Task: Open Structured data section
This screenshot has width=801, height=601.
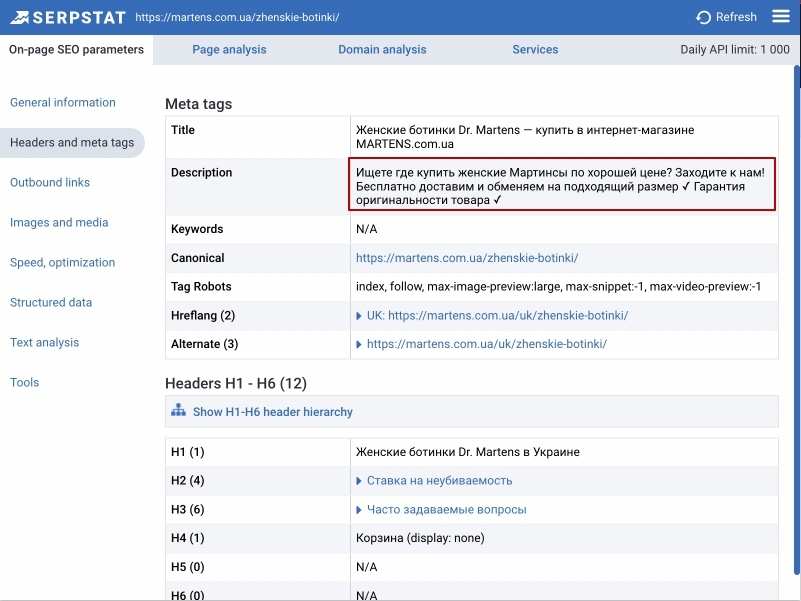Action: (51, 303)
